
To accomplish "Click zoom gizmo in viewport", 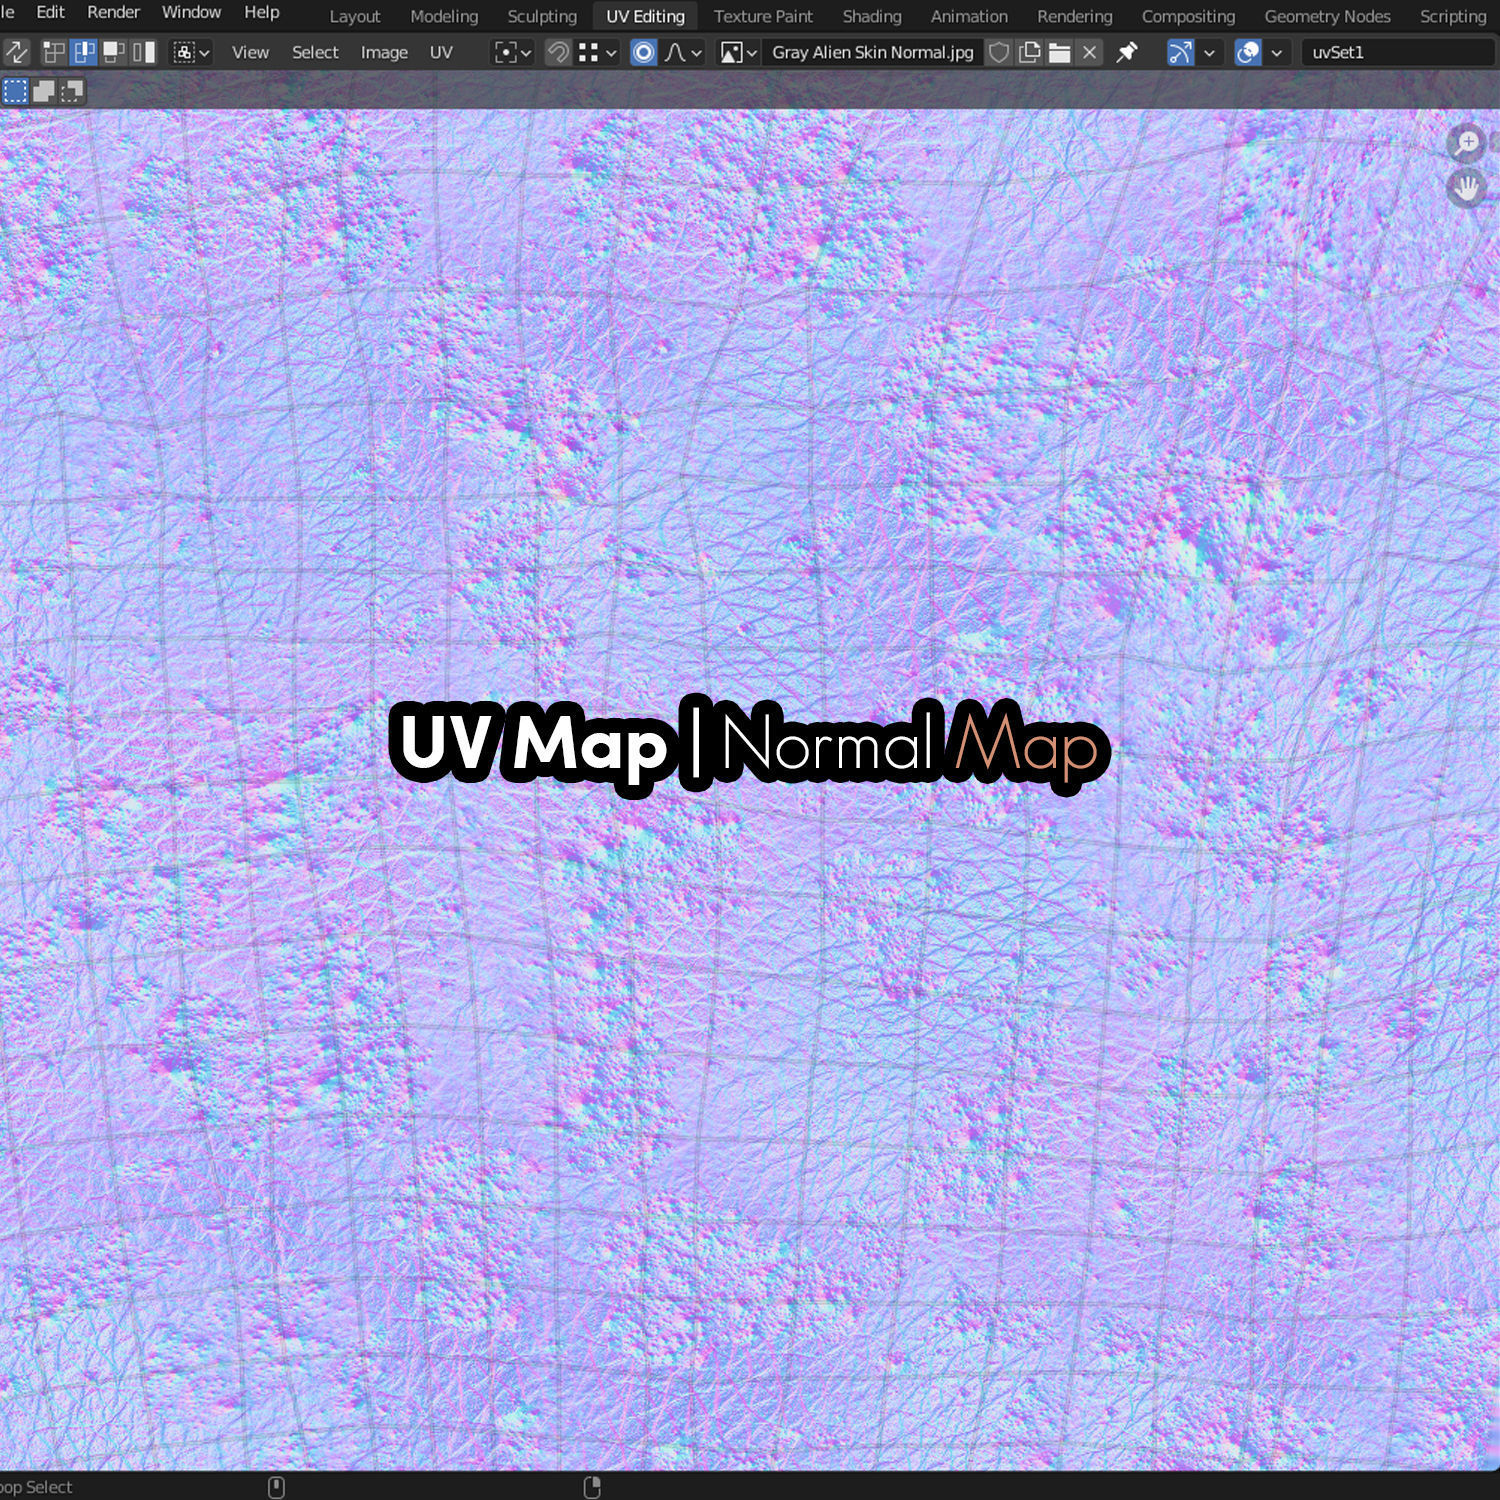I will [x=1467, y=144].
